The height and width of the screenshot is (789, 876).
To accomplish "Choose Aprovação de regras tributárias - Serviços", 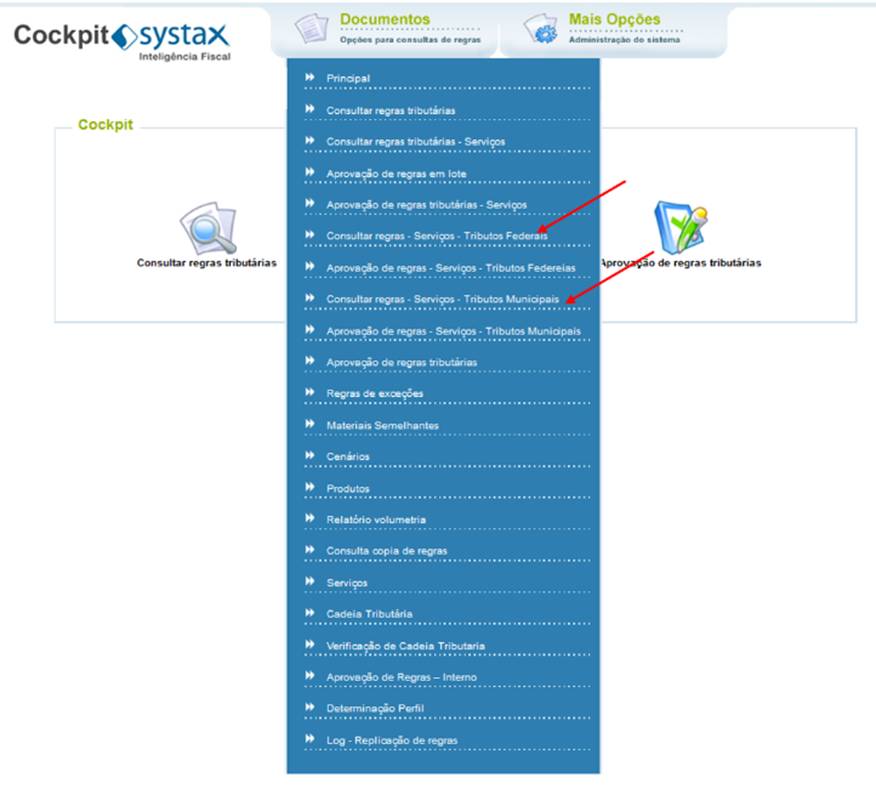I will coord(426,205).
